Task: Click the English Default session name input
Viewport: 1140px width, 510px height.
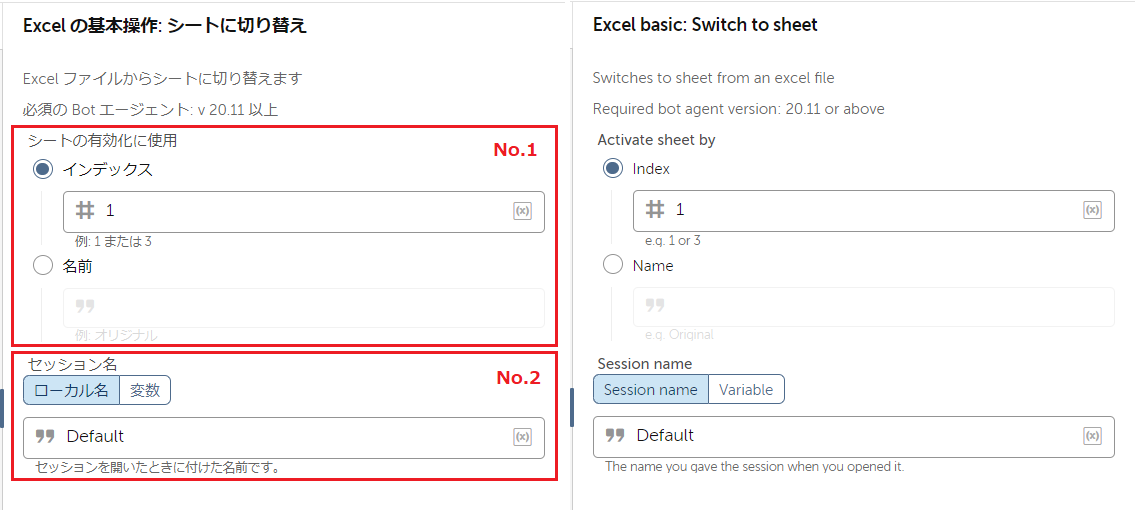Action: (x=850, y=436)
